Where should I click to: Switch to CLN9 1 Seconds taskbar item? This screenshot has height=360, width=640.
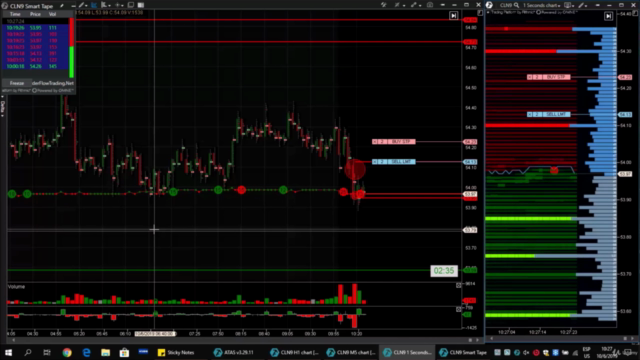[x=407, y=352]
